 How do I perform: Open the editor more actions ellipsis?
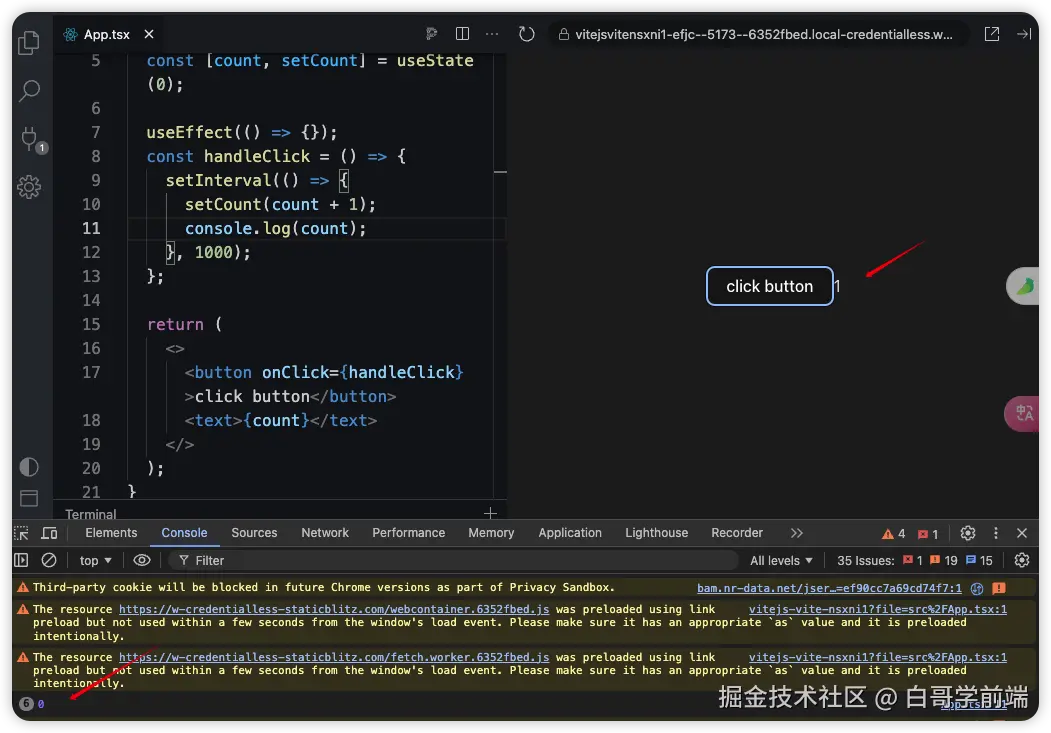pyautogui.click(x=492, y=34)
